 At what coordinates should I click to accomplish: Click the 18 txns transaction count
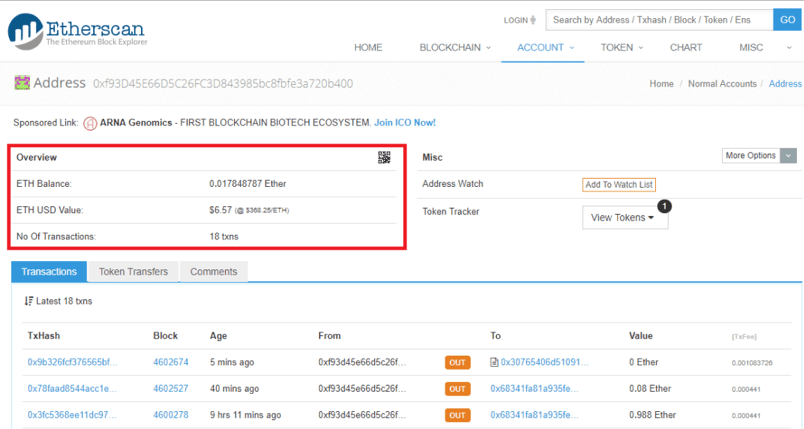point(224,236)
